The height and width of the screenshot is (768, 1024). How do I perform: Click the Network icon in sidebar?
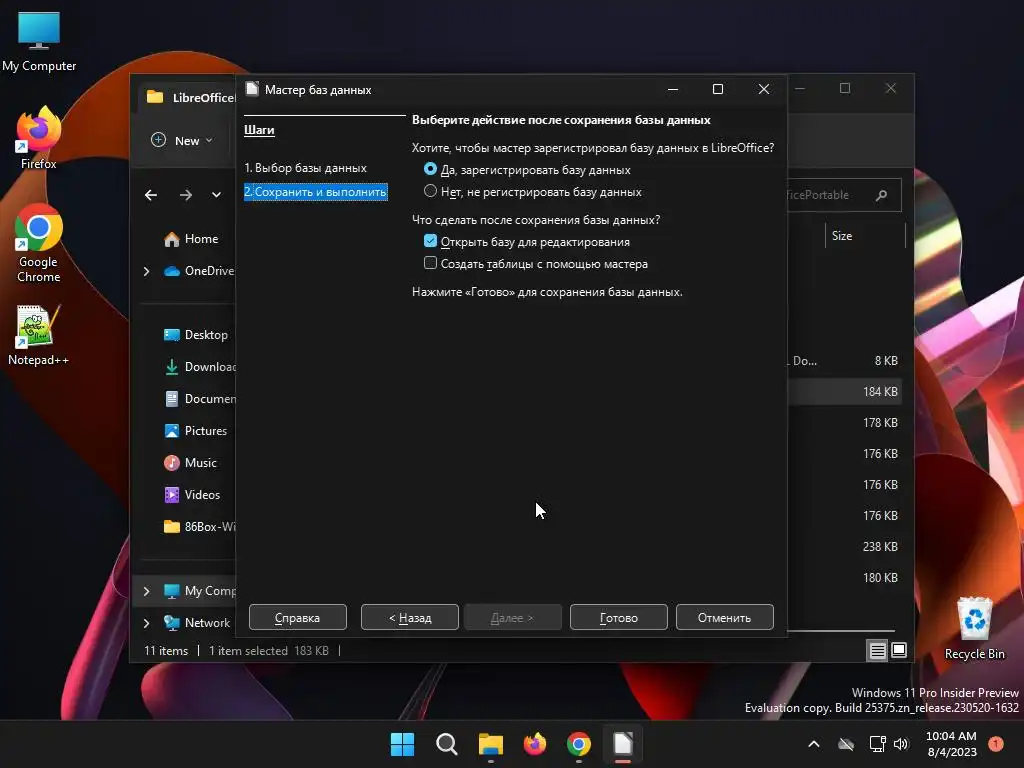(172, 623)
